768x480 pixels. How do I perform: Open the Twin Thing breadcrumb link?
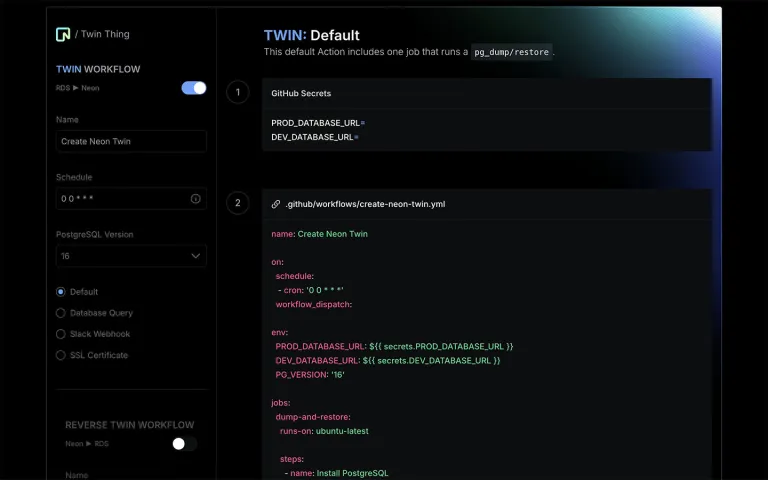(105, 34)
